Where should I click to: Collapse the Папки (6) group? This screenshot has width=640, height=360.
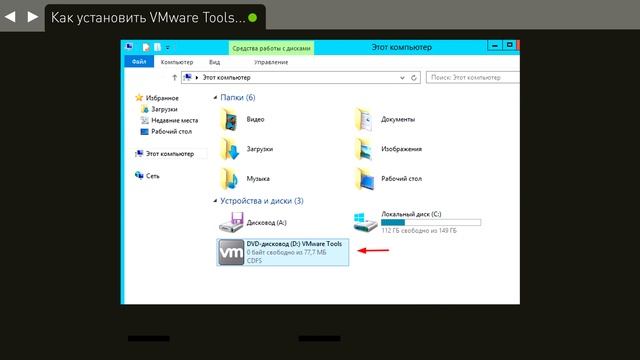tap(215, 98)
